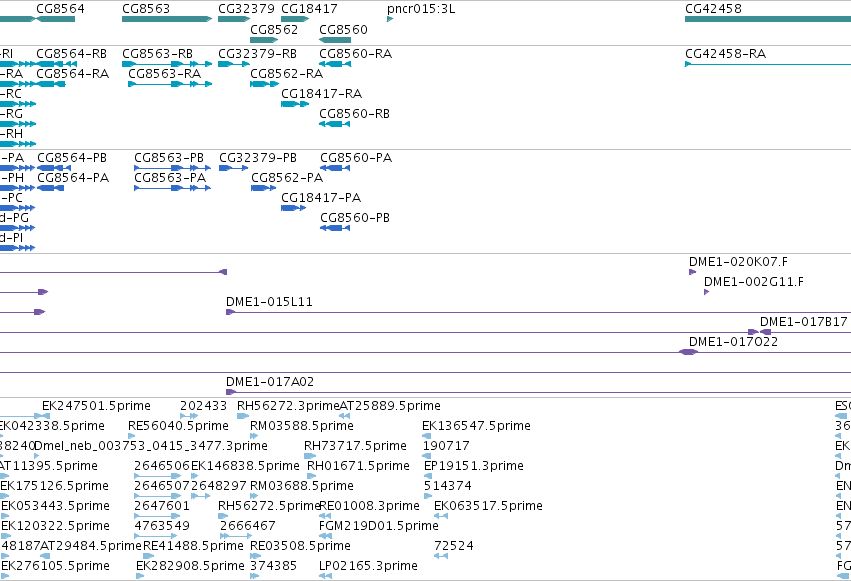
Task: Click the CG8564 gene label
Action: (x=60, y=9)
